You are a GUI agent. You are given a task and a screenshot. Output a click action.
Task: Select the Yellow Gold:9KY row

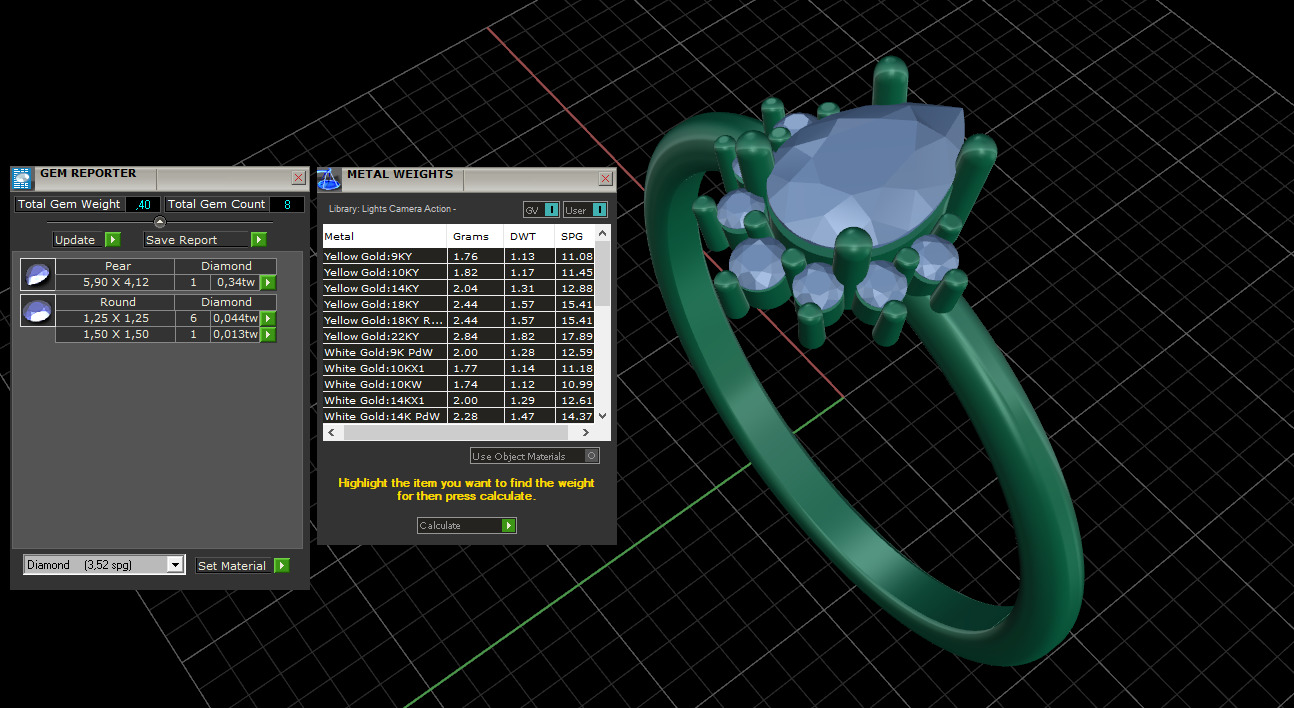coord(458,256)
